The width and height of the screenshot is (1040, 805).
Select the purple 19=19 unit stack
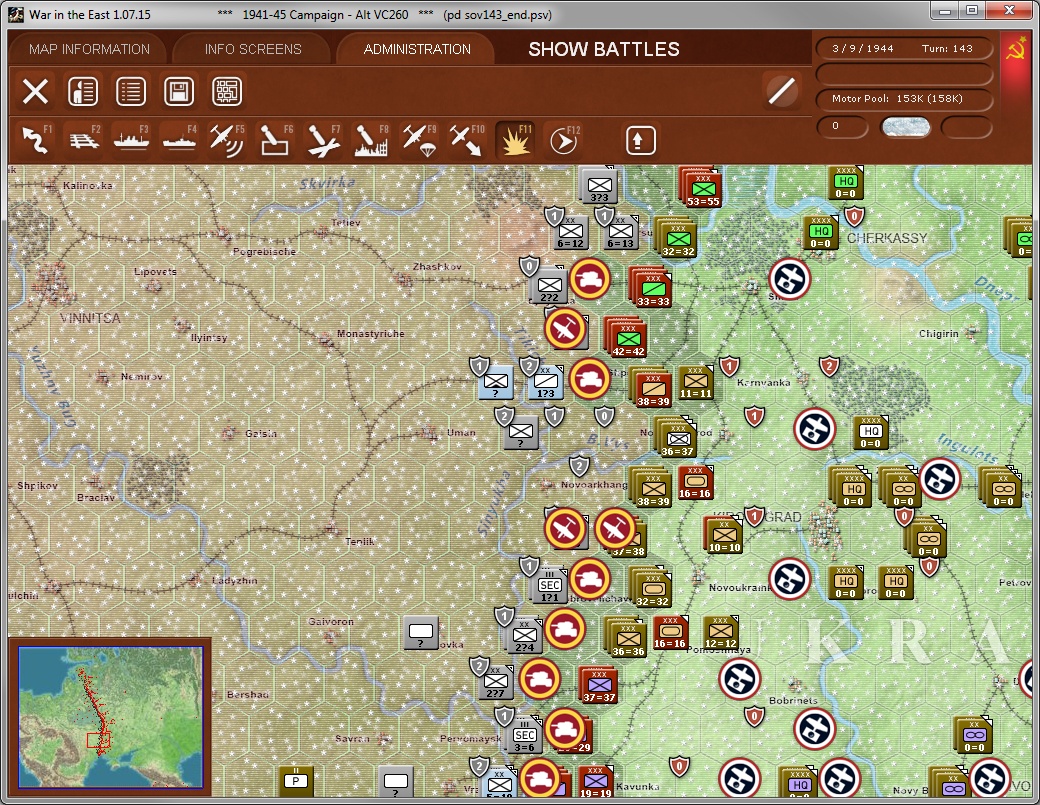[x=595, y=782]
